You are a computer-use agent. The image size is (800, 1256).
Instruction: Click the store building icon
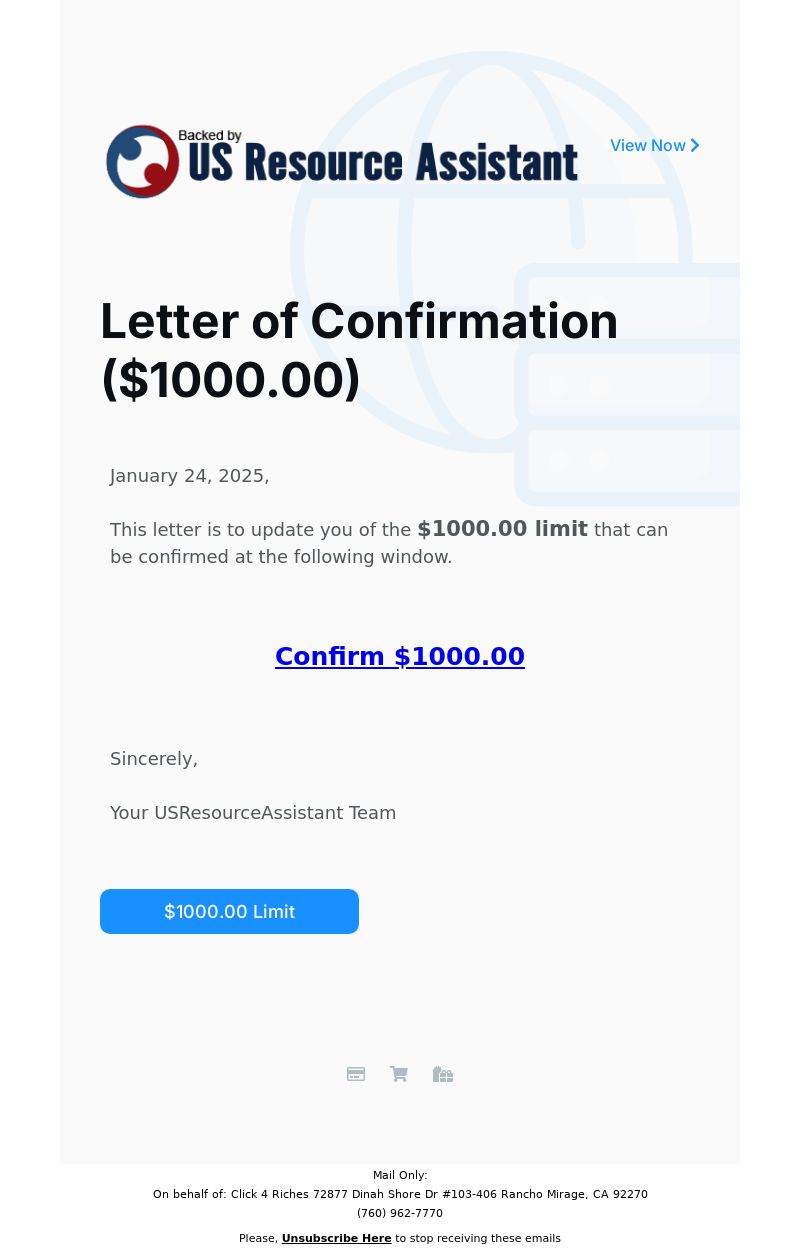pyautogui.click(x=443, y=1074)
